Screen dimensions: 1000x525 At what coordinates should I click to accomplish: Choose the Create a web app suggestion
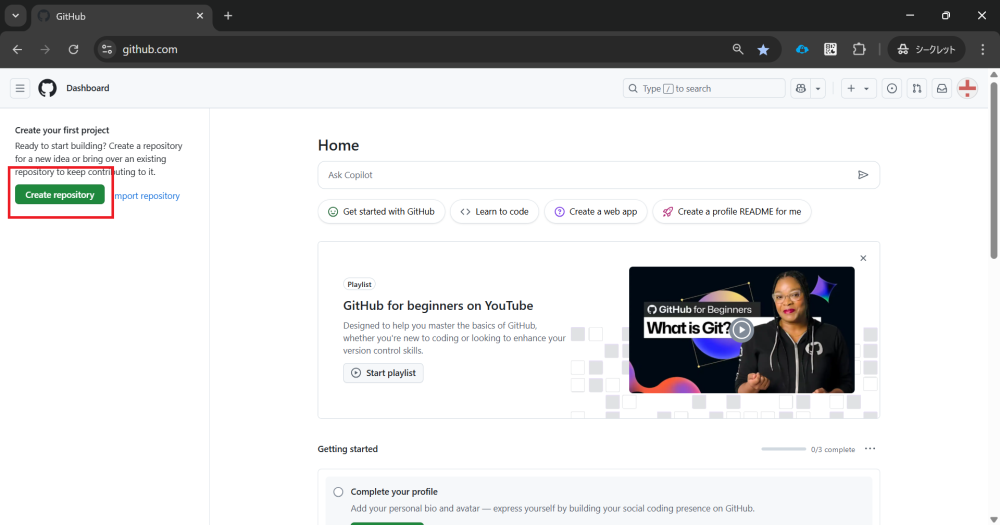tap(596, 212)
